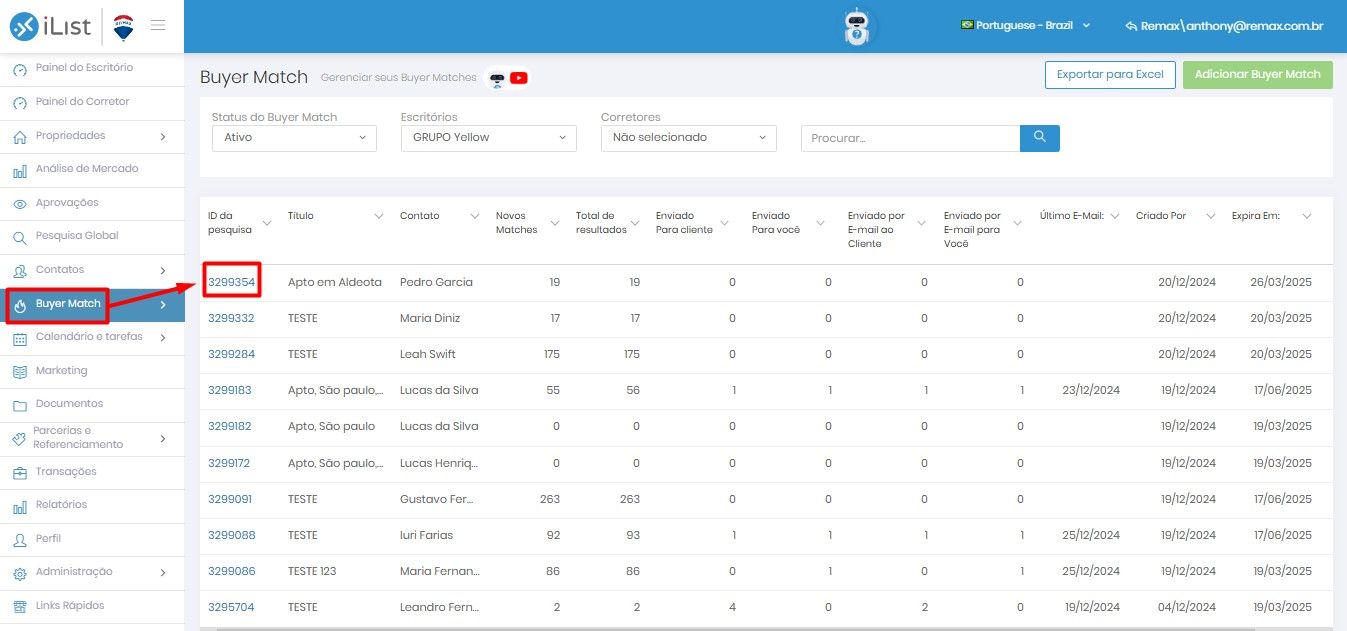1347x631 pixels.
Task: Open the Corretores Não selecionado dropdown
Action: pyautogui.click(x=688, y=138)
